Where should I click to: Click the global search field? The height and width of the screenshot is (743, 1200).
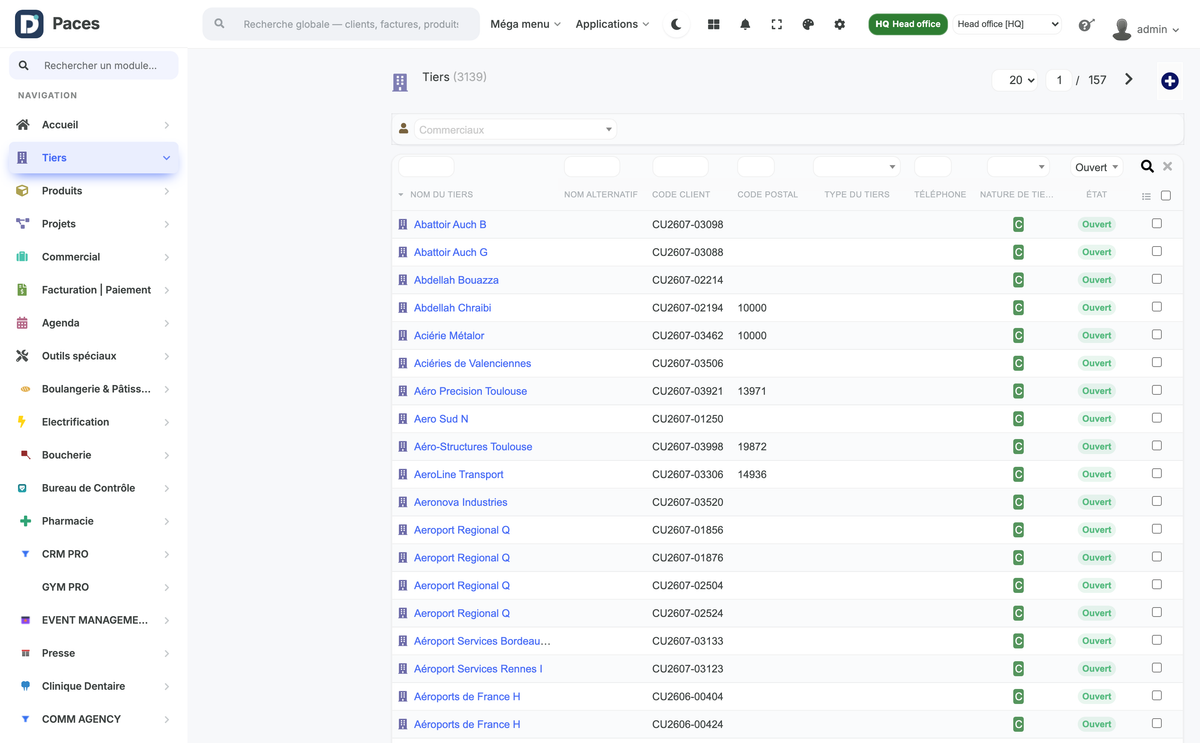click(341, 24)
